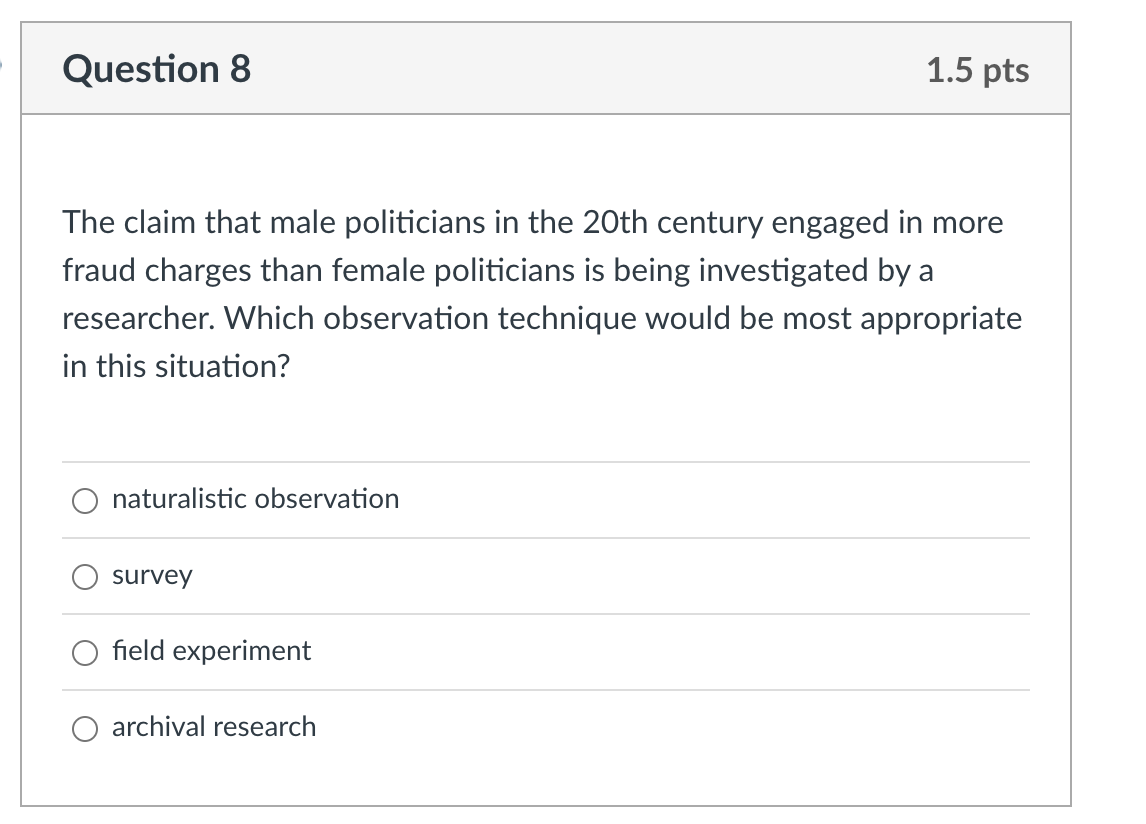Click the text "in this situation?"
Screen dimensions: 1146x824
(x=176, y=367)
